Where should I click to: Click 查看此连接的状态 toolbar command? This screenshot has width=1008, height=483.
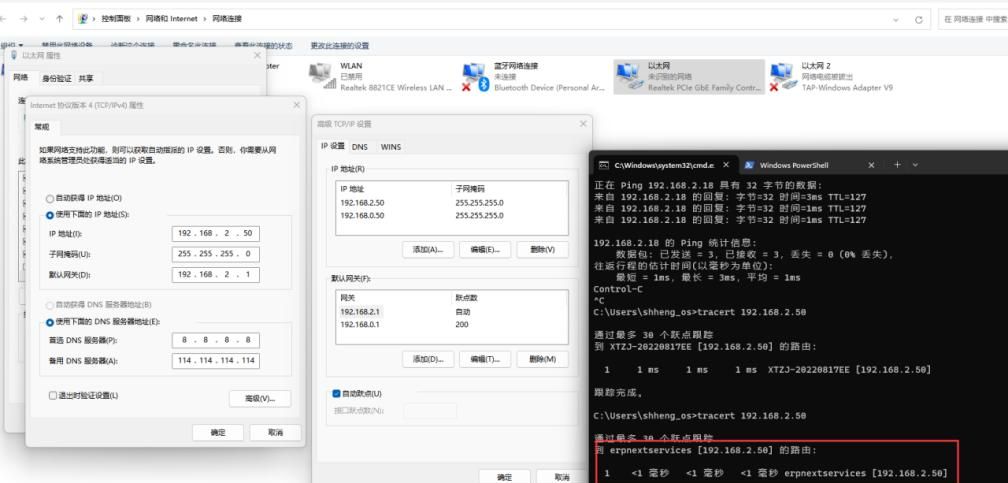tap(263, 46)
